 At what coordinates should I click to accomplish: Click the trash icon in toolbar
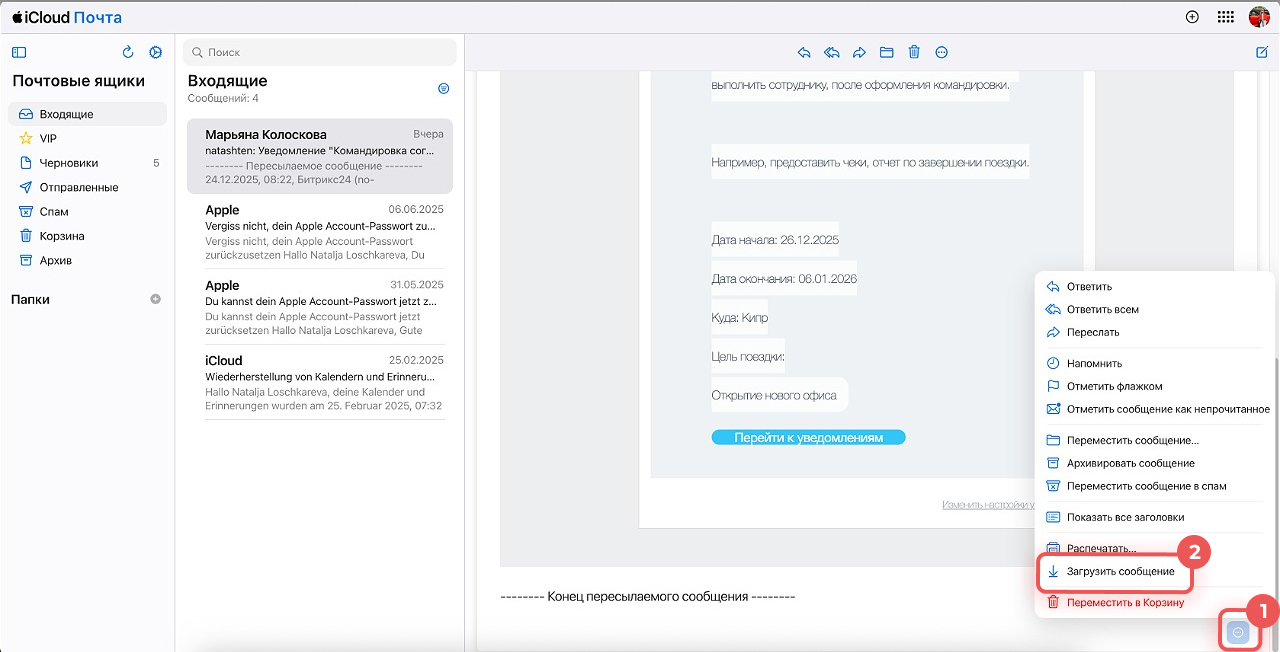[914, 53]
